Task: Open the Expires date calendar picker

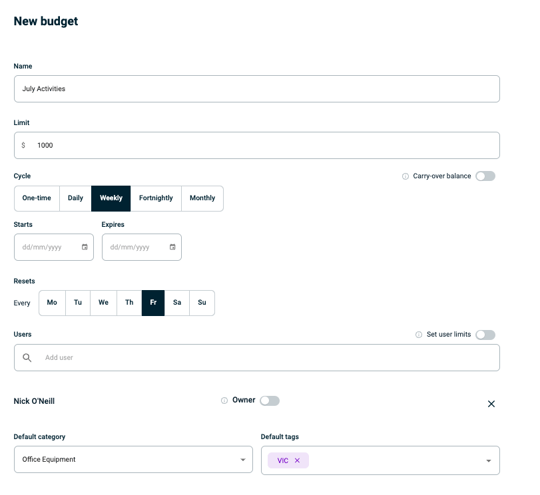Action: 173,247
